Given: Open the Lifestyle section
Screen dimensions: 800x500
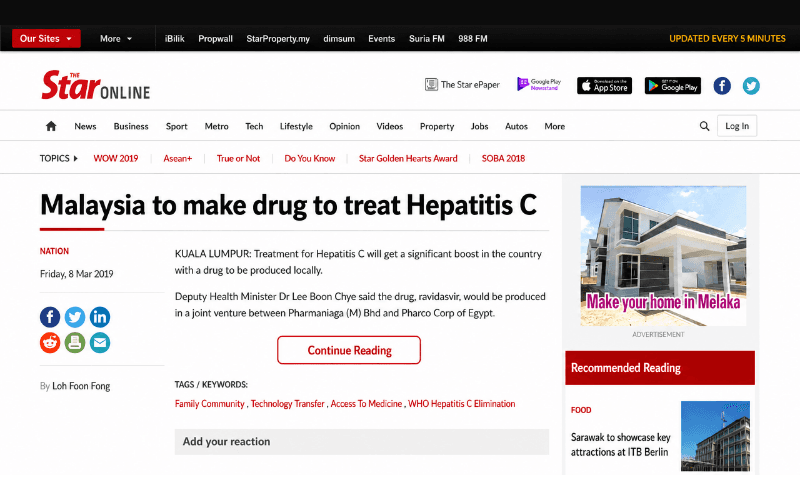Looking at the screenshot, I should 296,126.
